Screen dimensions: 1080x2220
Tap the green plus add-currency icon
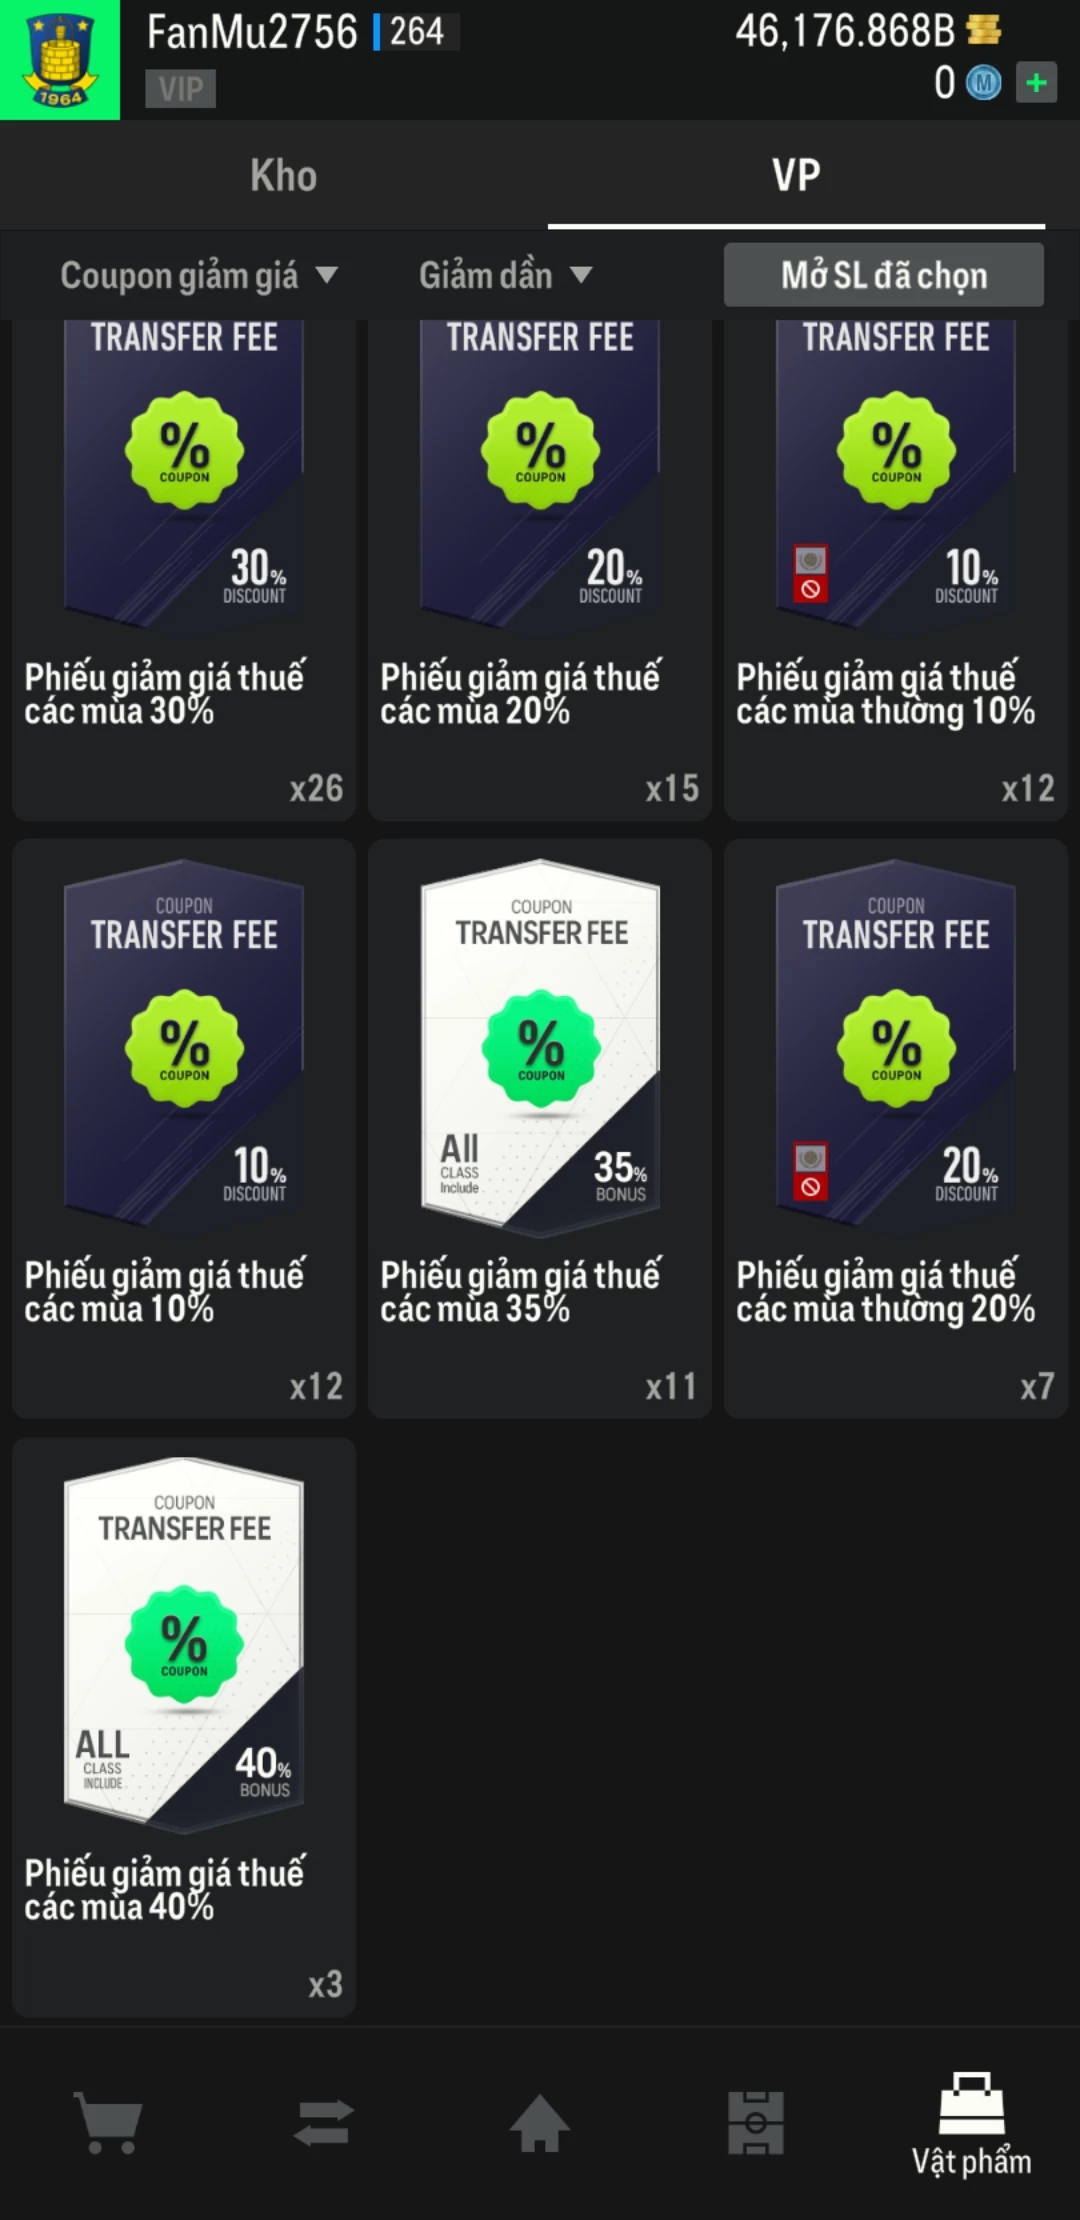[x=1036, y=82]
